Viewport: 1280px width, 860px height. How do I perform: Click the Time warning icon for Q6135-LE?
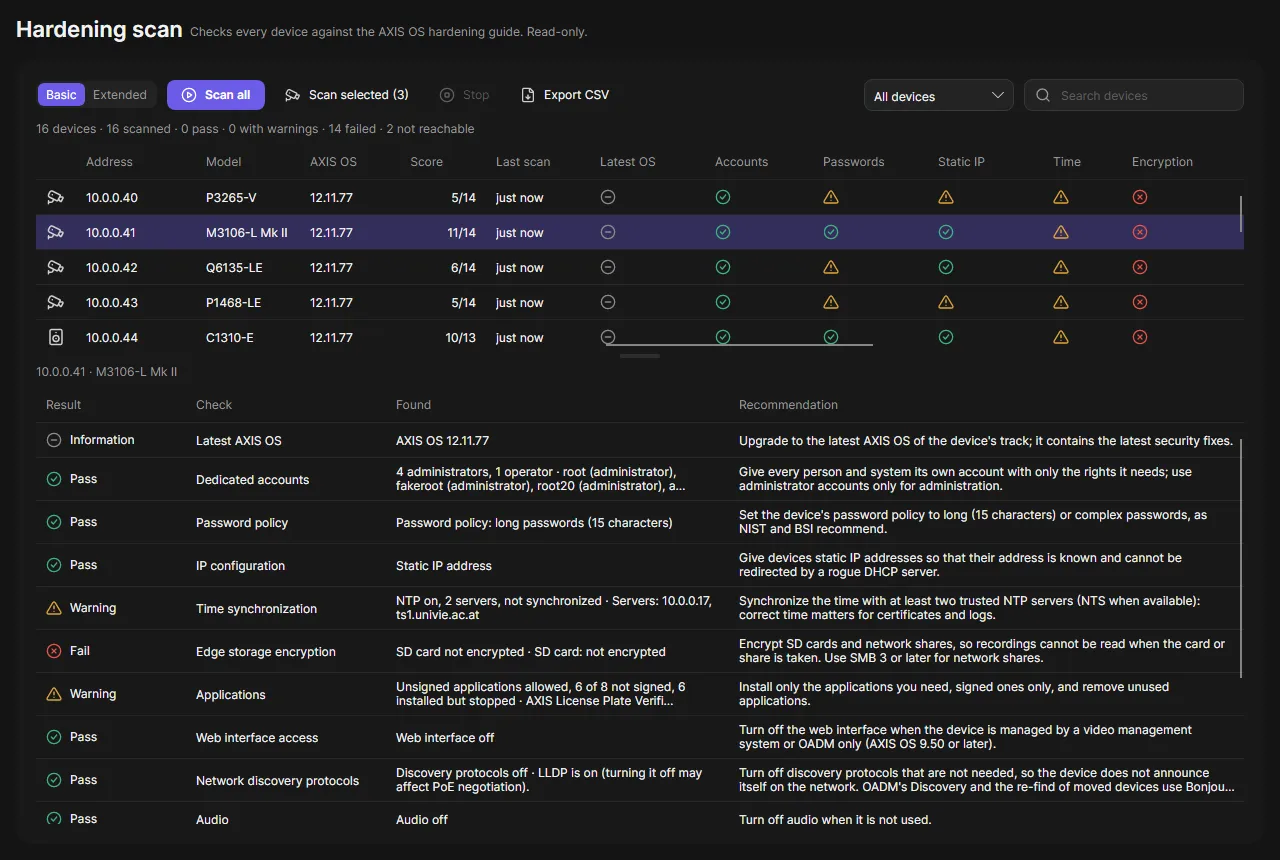(x=1060, y=268)
